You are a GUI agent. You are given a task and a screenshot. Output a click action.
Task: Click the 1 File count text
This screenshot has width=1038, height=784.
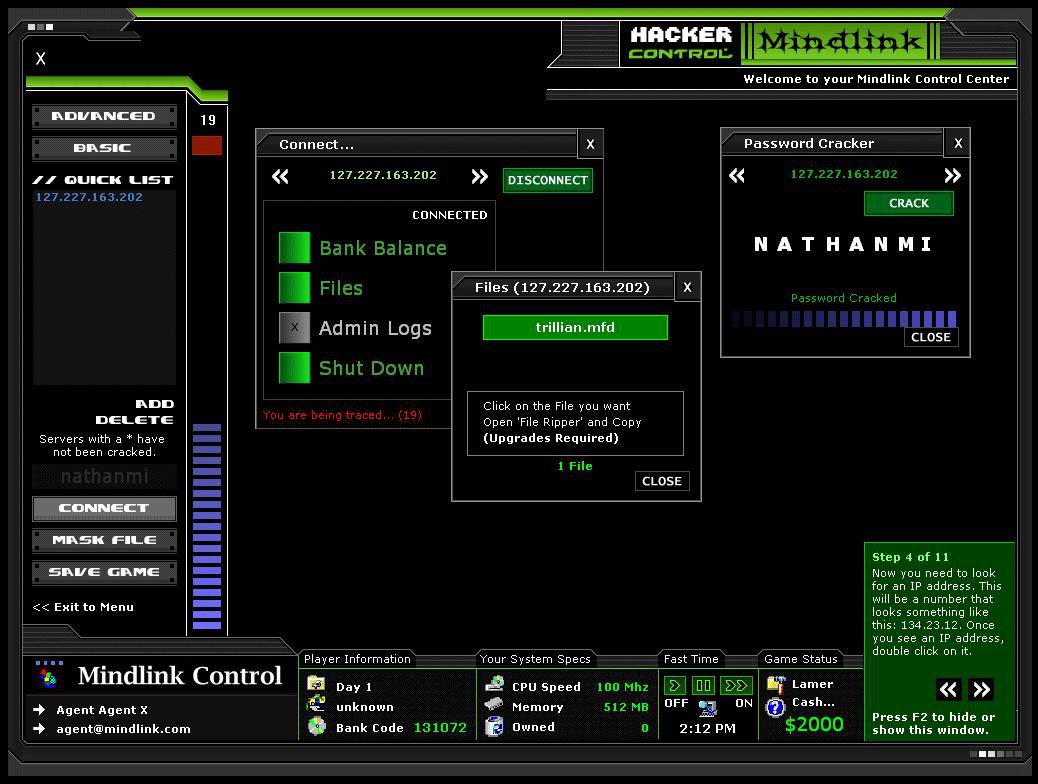575,466
